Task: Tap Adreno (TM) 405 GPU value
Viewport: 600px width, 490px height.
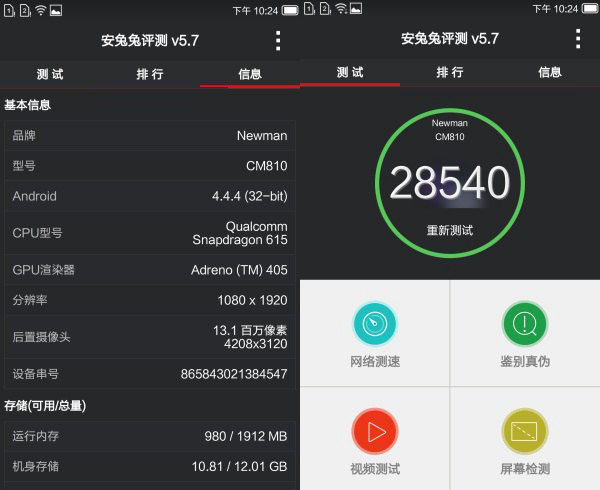Action: 239,270
